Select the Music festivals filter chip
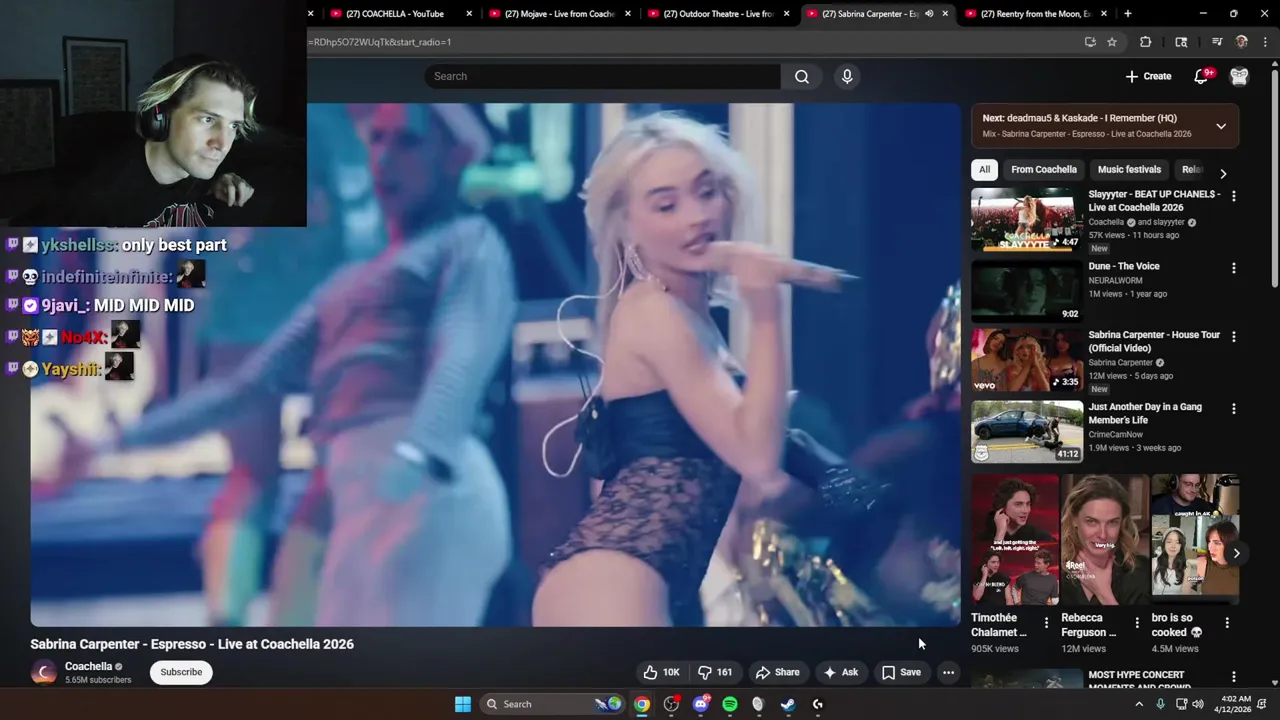This screenshot has width=1280, height=720. [1129, 170]
